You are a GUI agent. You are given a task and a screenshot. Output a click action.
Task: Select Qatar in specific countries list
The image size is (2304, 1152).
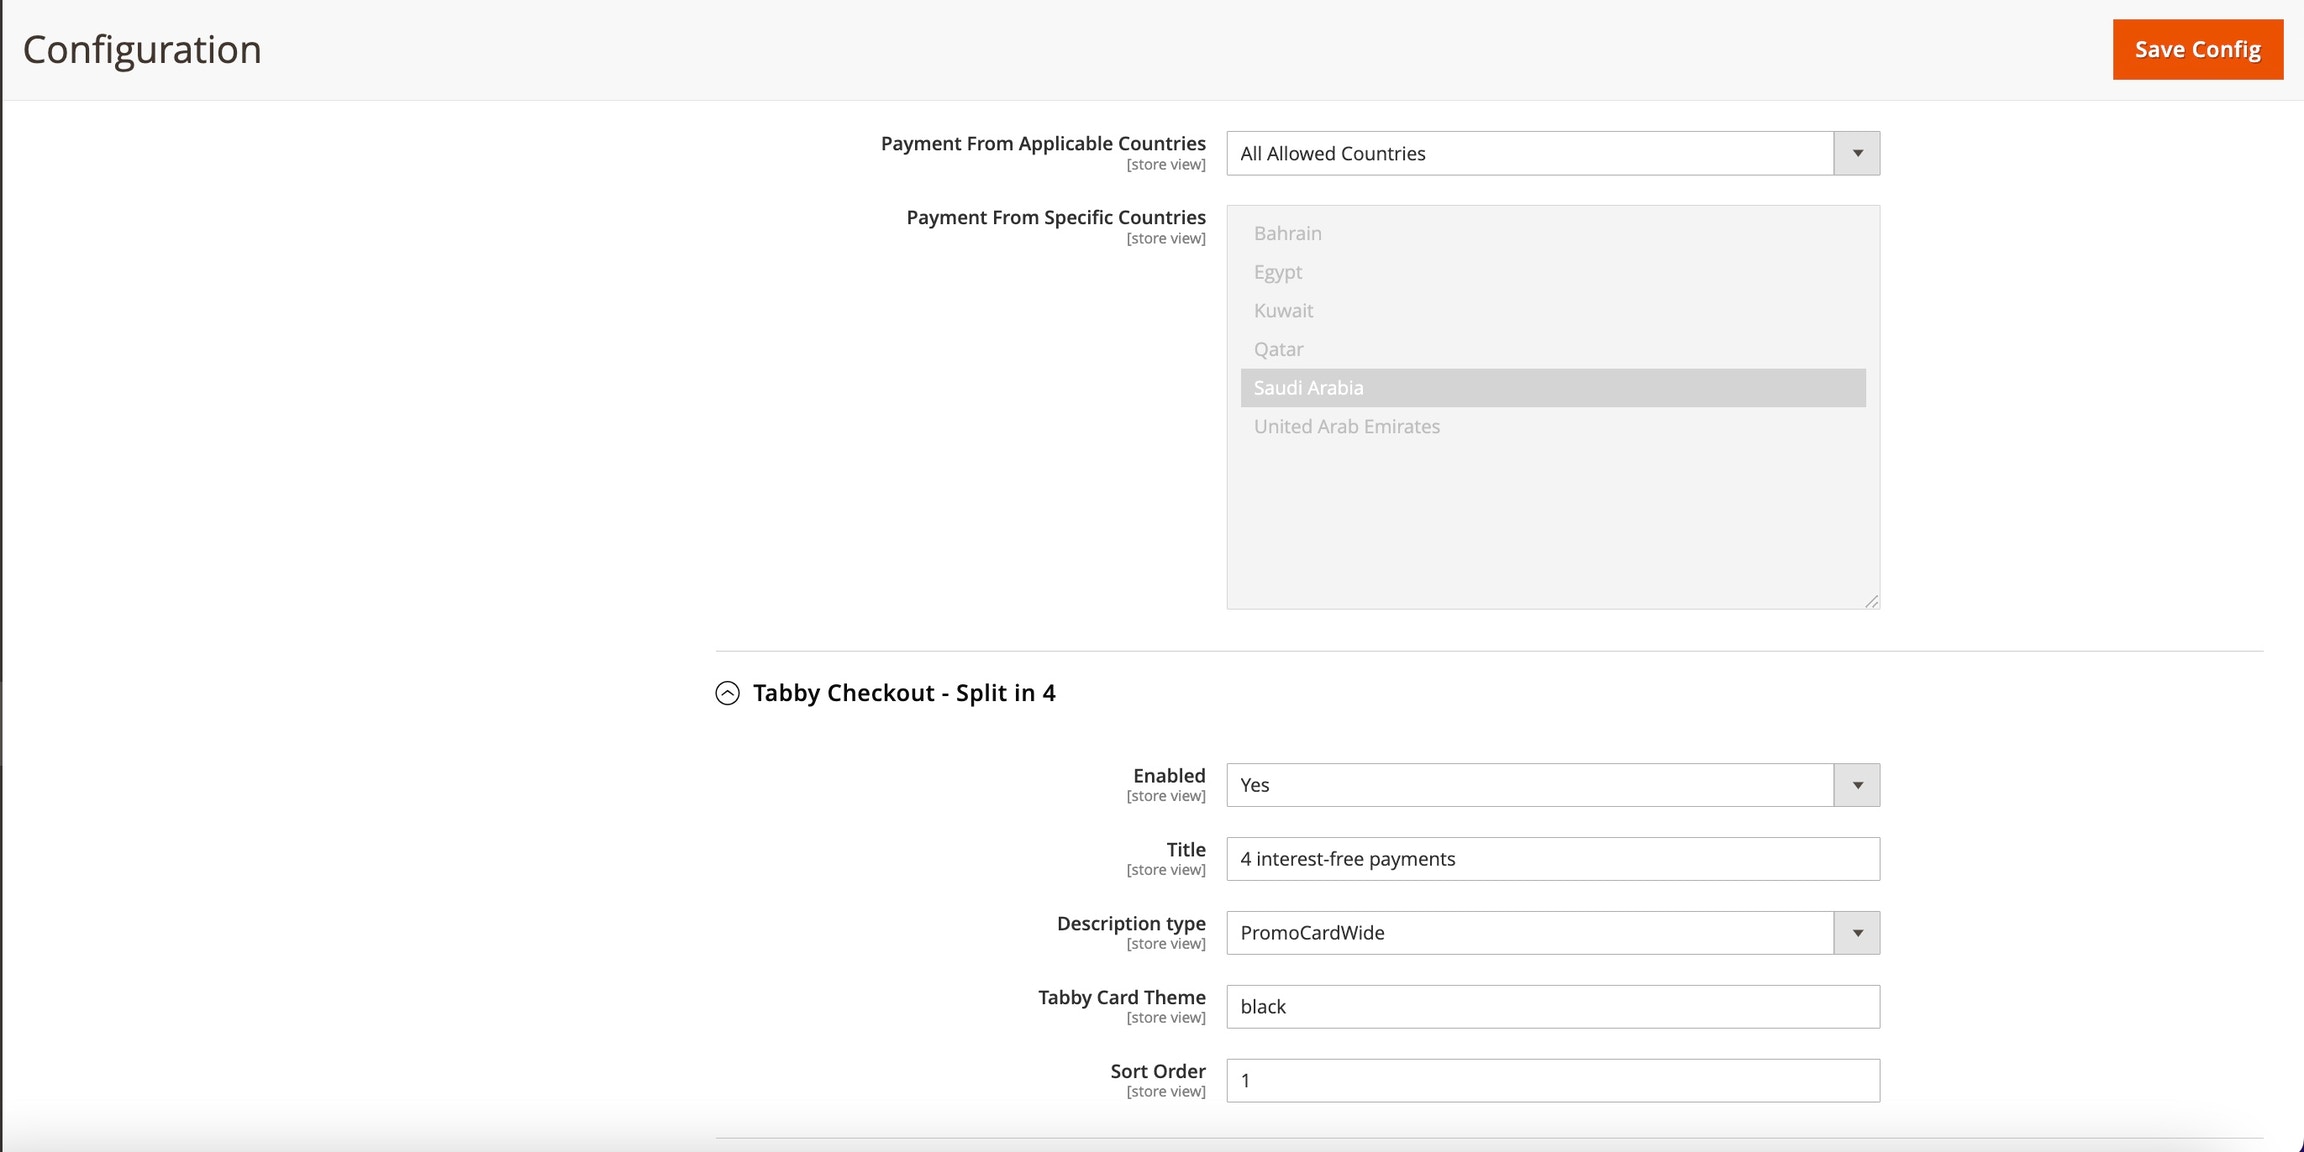click(x=1553, y=349)
